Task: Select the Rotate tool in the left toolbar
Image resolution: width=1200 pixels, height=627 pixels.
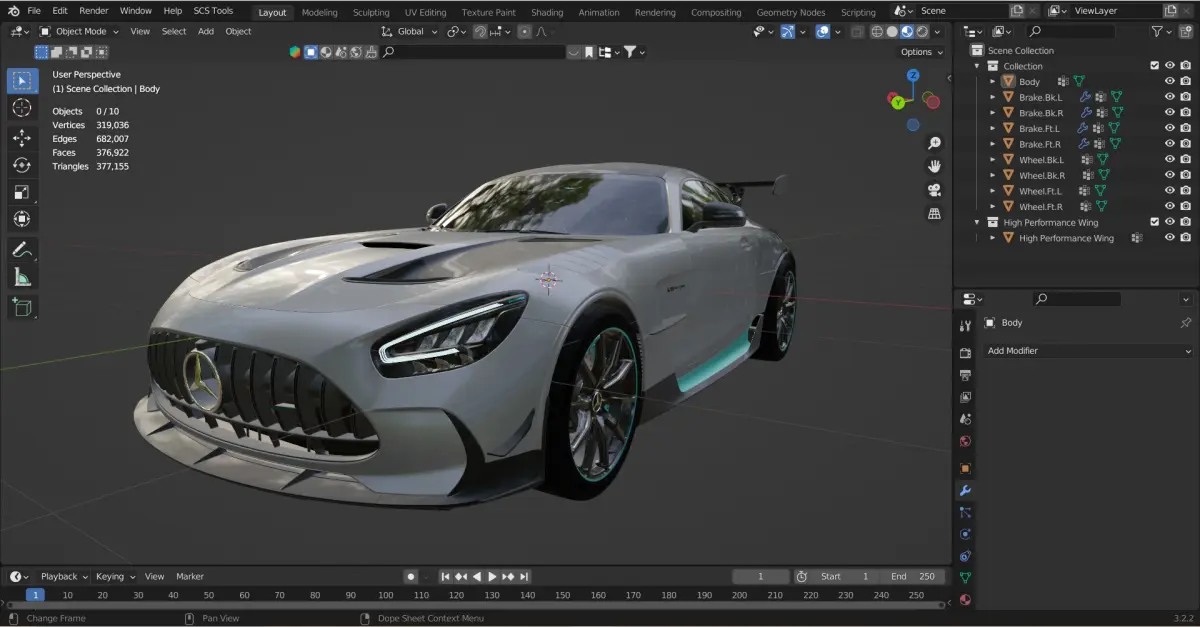Action: point(22,165)
